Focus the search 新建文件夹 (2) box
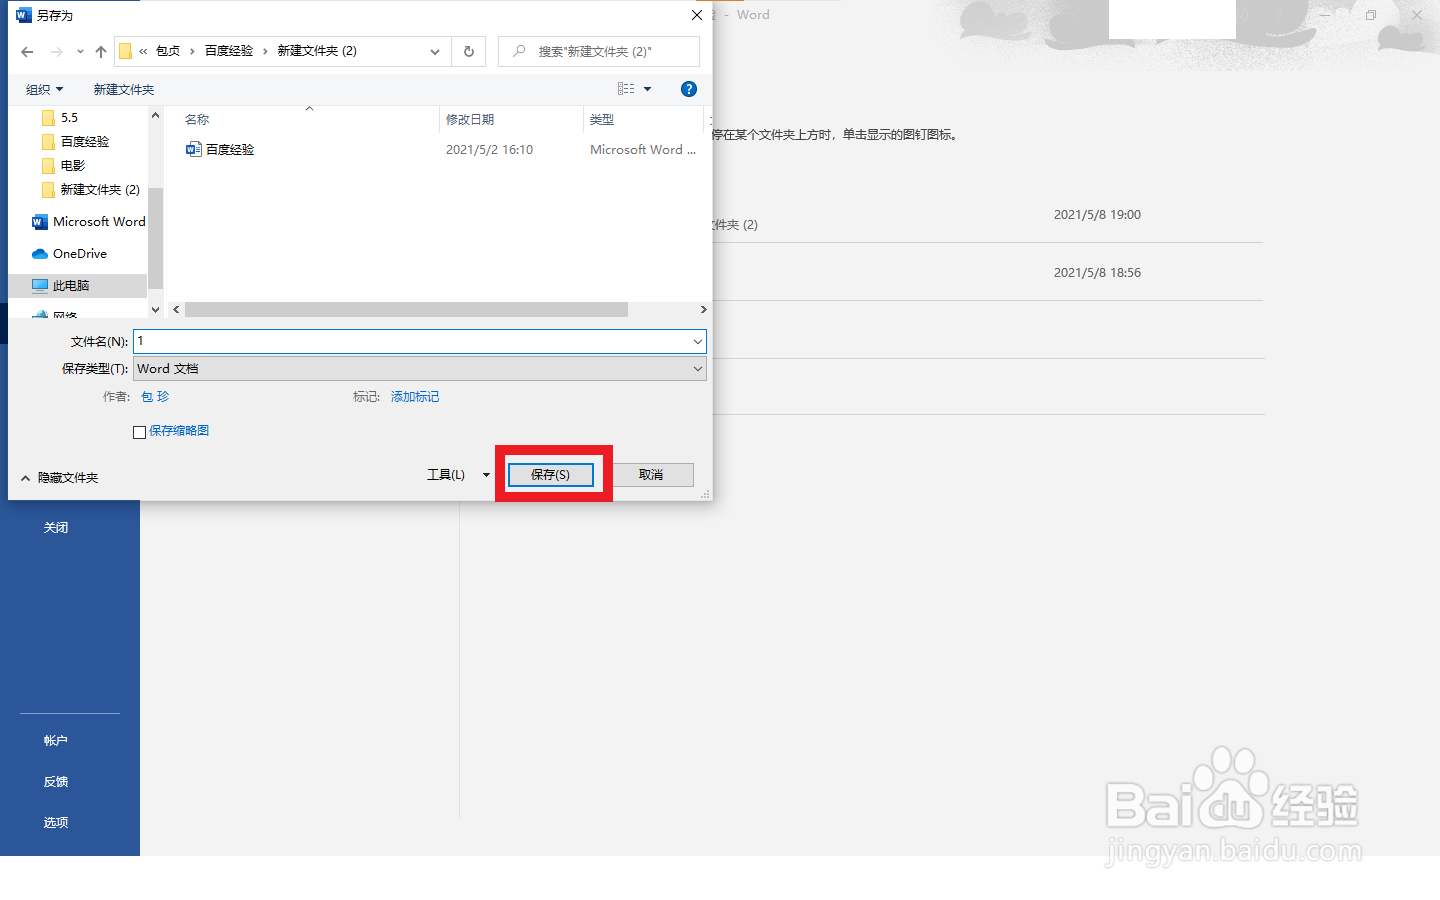The image size is (1440, 900). click(599, 52)
